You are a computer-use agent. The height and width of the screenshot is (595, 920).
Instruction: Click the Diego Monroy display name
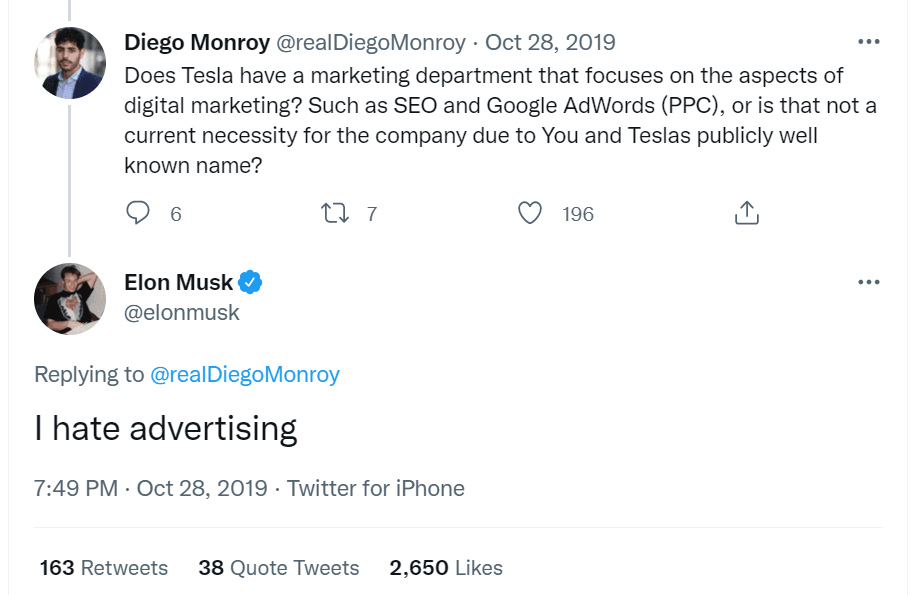[196, 43]
